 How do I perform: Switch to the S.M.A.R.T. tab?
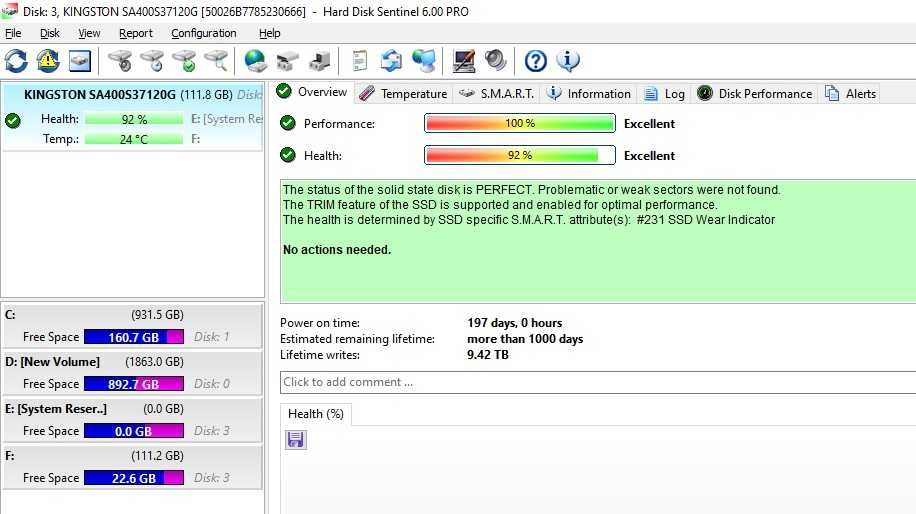(x=497, y=93)
